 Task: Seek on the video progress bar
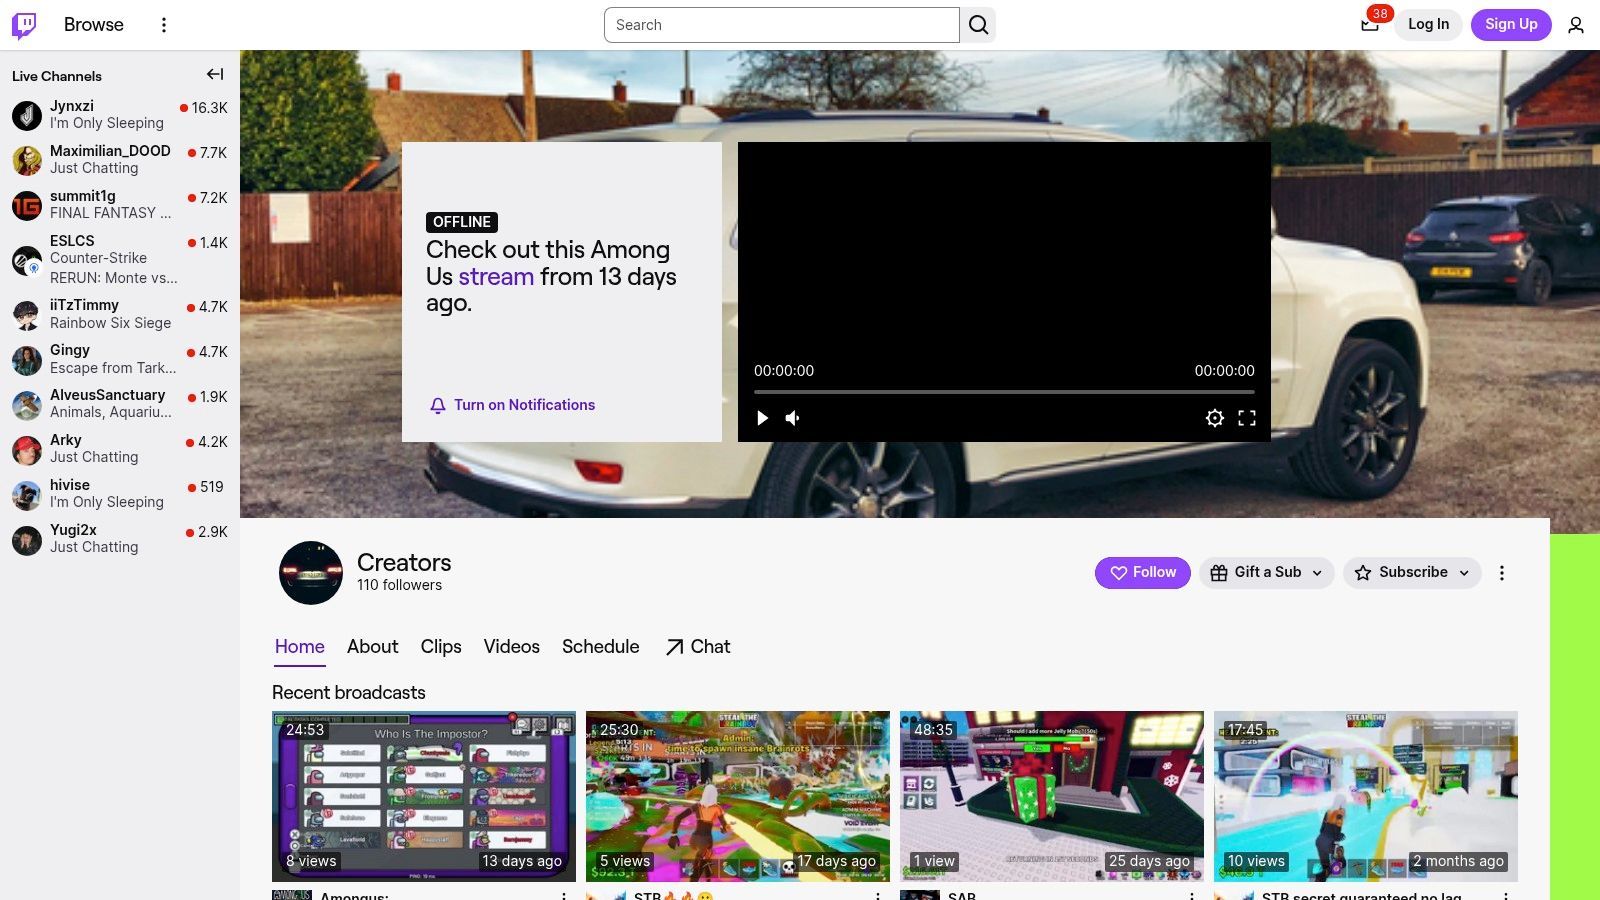point(1004,392)
